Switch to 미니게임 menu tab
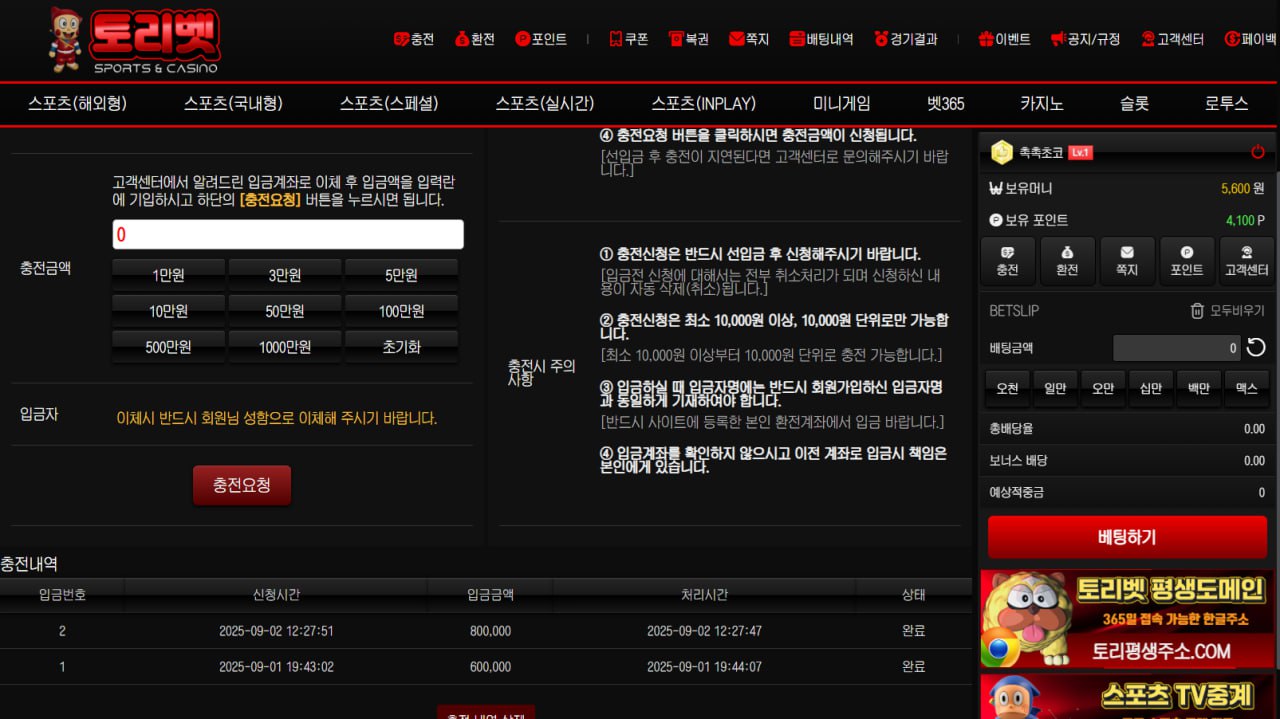This screenshot has height=719, width=1280. tap(841, 103)
